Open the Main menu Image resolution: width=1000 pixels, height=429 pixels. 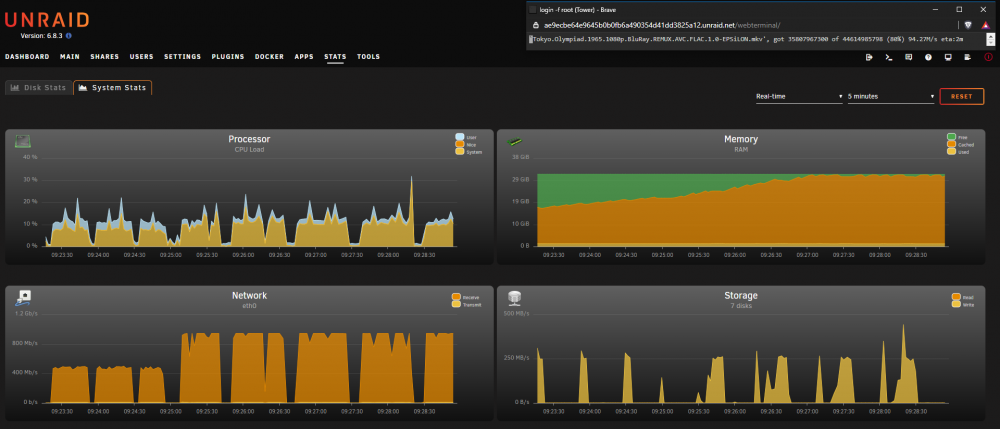(x=70, y=57)
